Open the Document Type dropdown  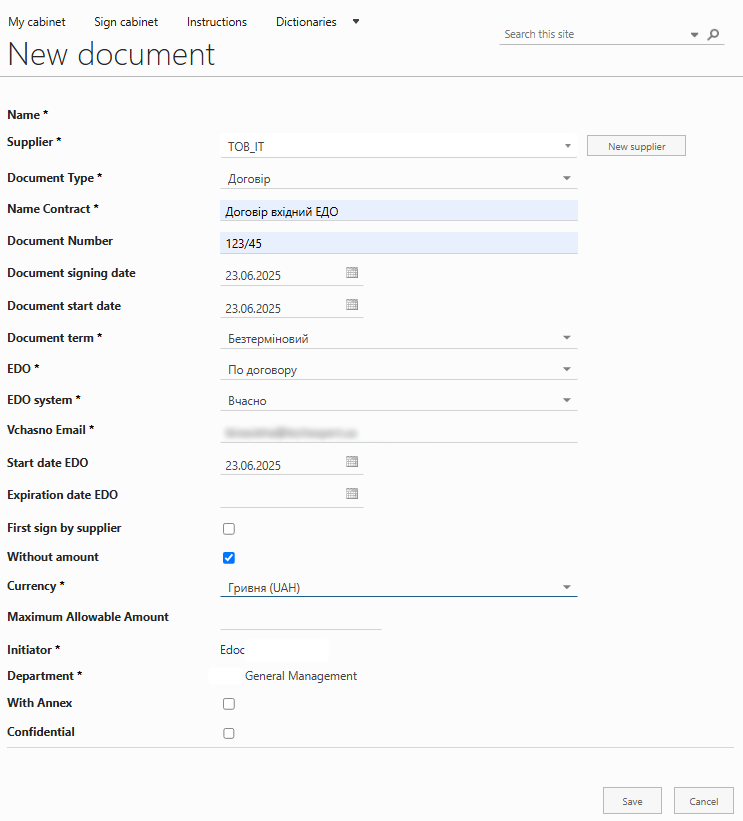398,179
